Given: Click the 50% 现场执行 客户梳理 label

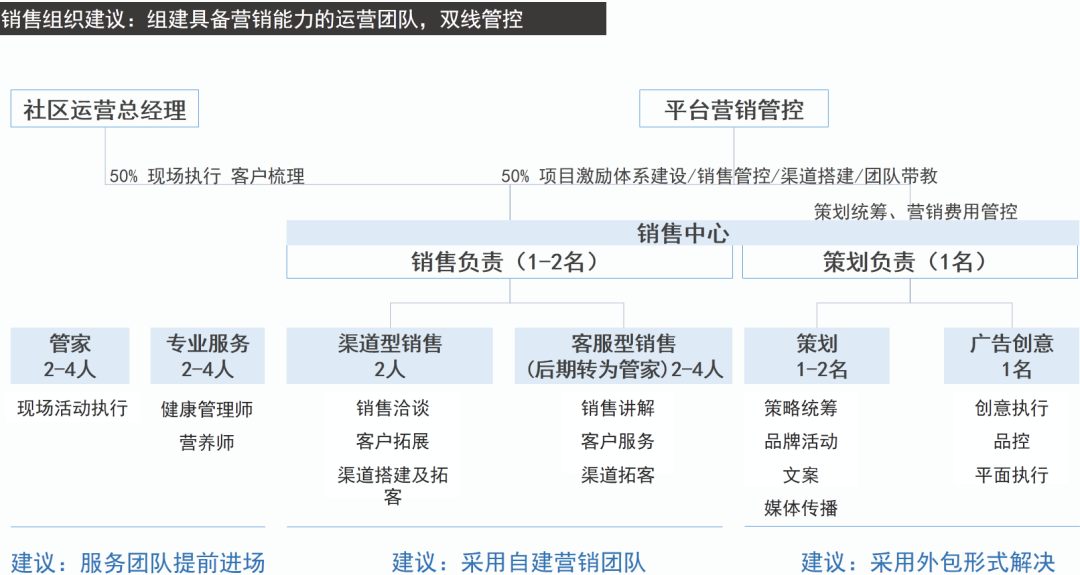Looking at the screenshot, I should (x=207, y=176).
